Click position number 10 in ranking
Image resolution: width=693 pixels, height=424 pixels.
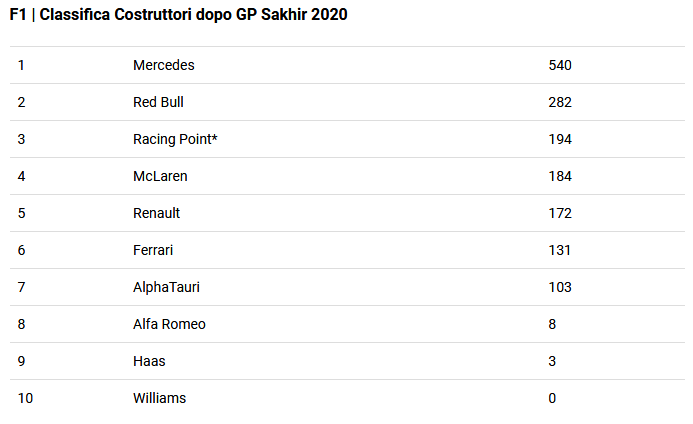click(x=25, y=398)
